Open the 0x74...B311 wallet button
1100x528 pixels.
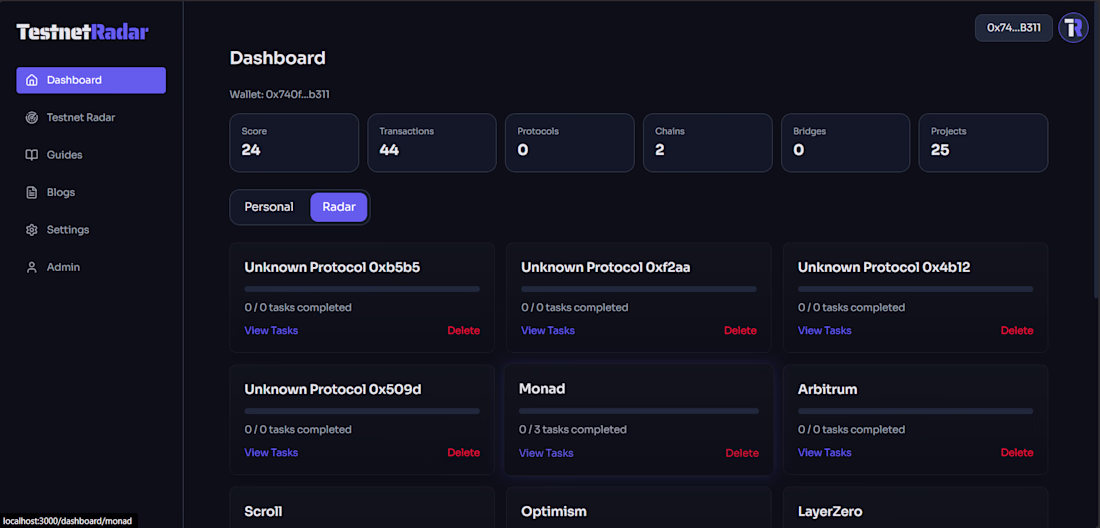(1014, 28)
